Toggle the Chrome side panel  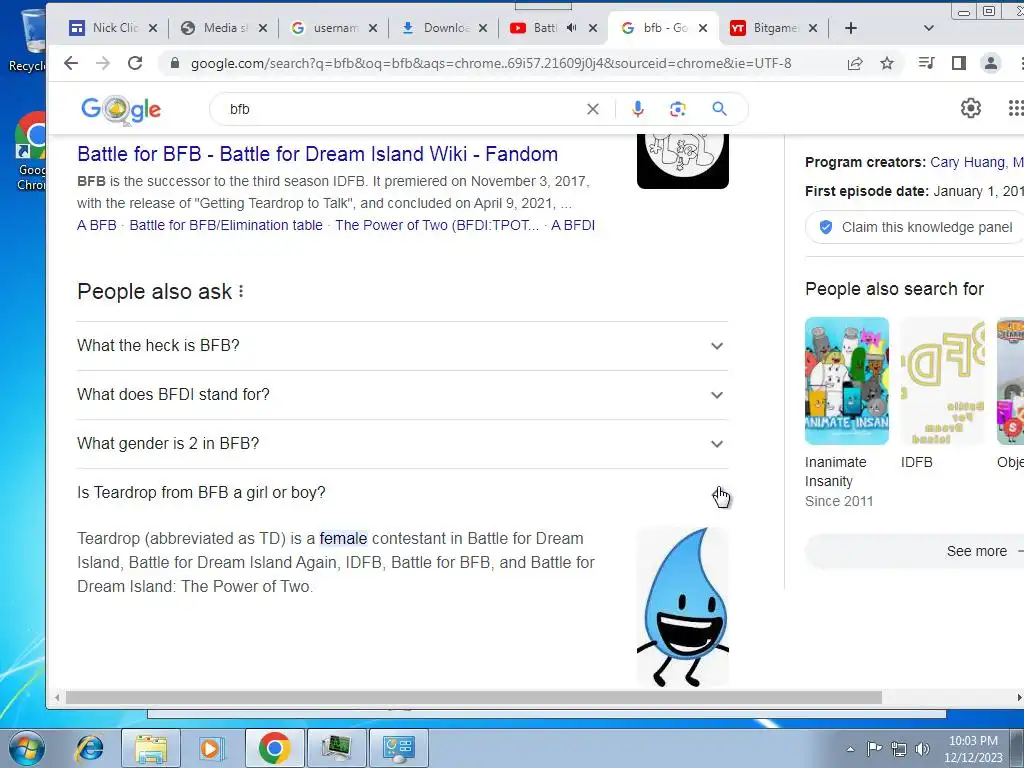click(959, 63)
